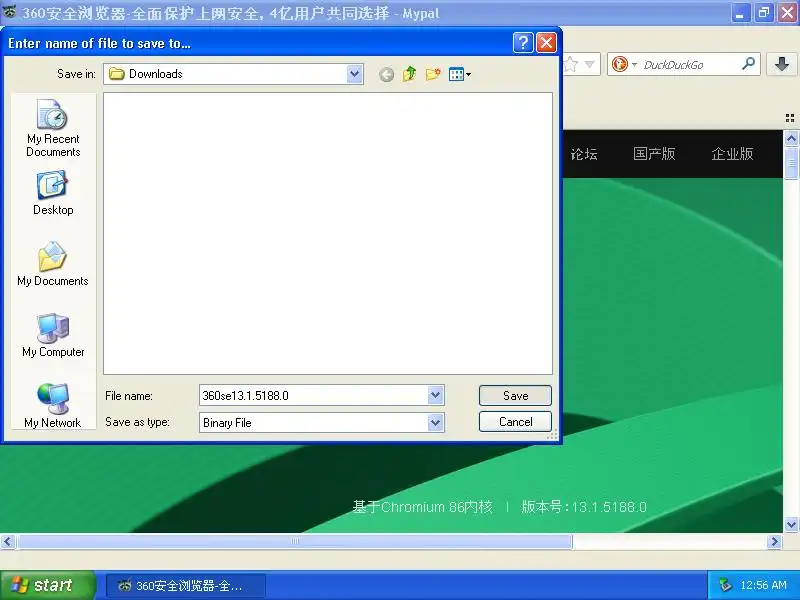The height and width of the screenshot is (600, 800).
Task: Open the 论坛 page menu item
Action: pos(584,154)
